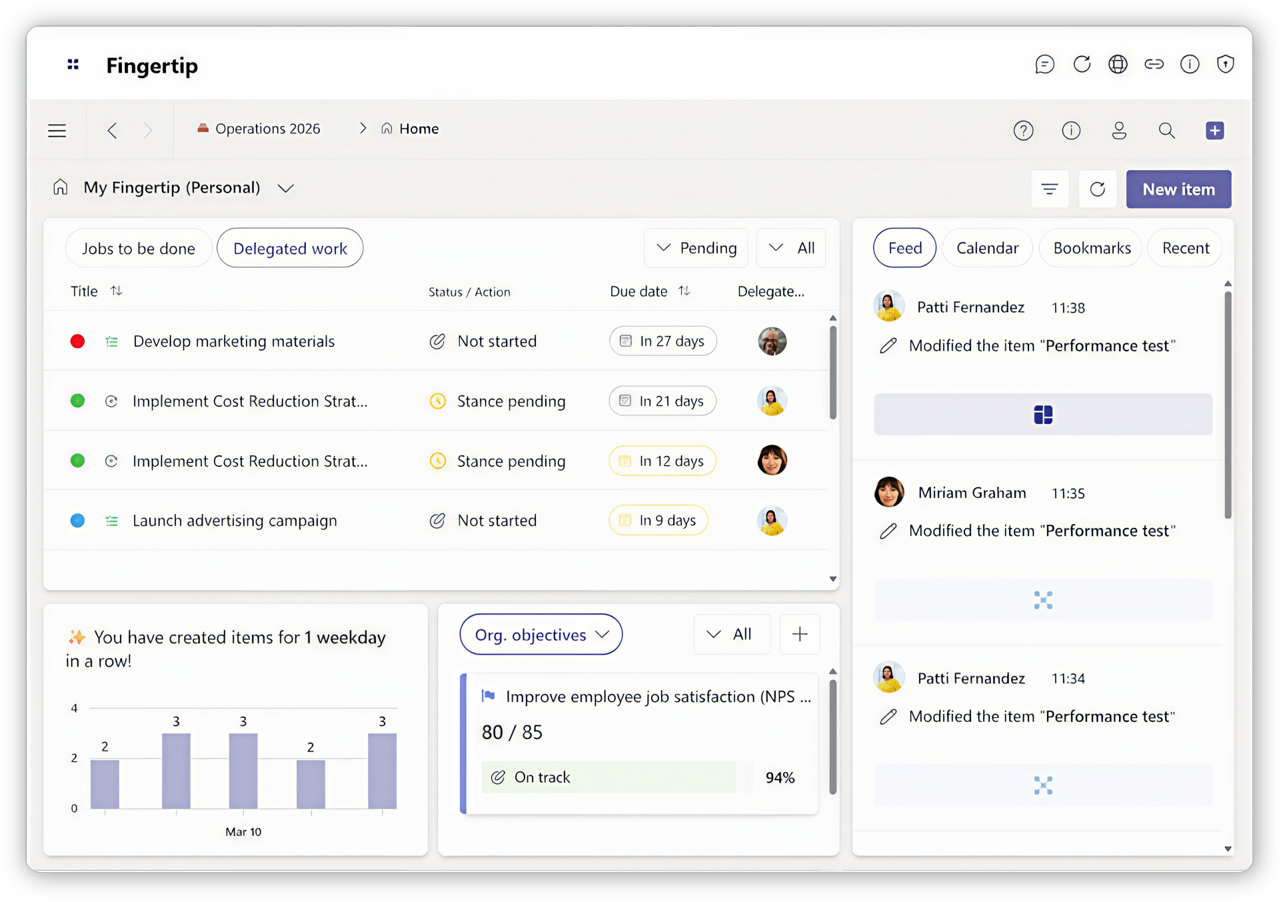Switch to Jobs to be done view
This screenshot has width=1283, height=902.
138,248
